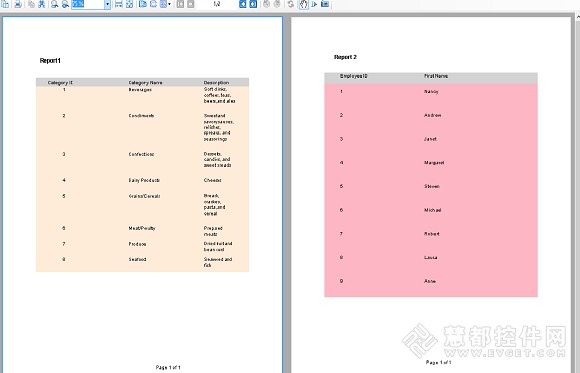580x373 pixels.
Task: Switch to continuous page view icon
Action: click(x=153, y=4)
